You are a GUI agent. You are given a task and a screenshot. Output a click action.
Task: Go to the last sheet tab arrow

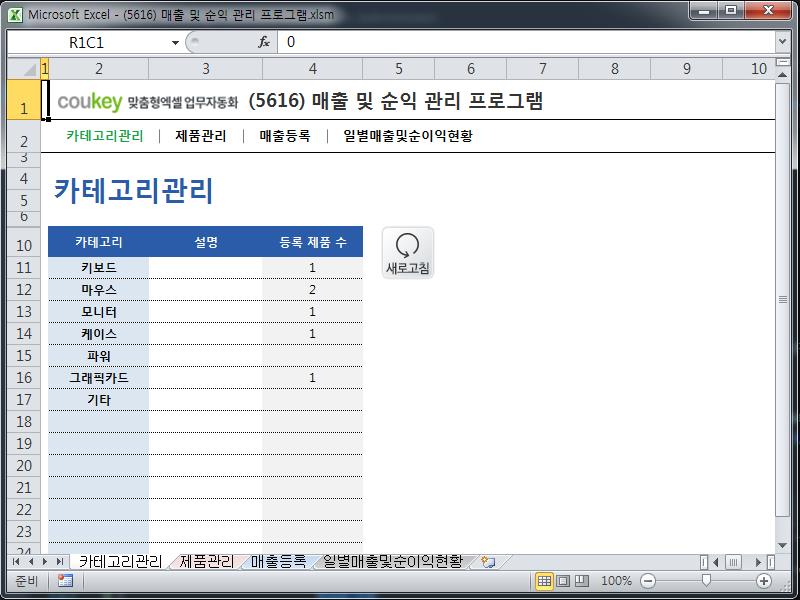pyautogui.click(x=60, y=562)
